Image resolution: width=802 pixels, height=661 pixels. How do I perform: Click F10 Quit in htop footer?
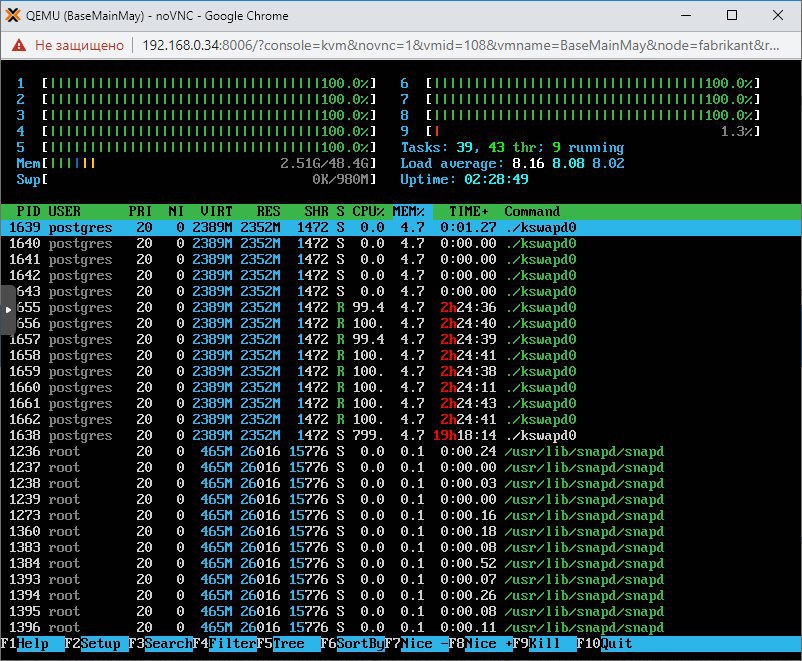[x=604, y=644]
